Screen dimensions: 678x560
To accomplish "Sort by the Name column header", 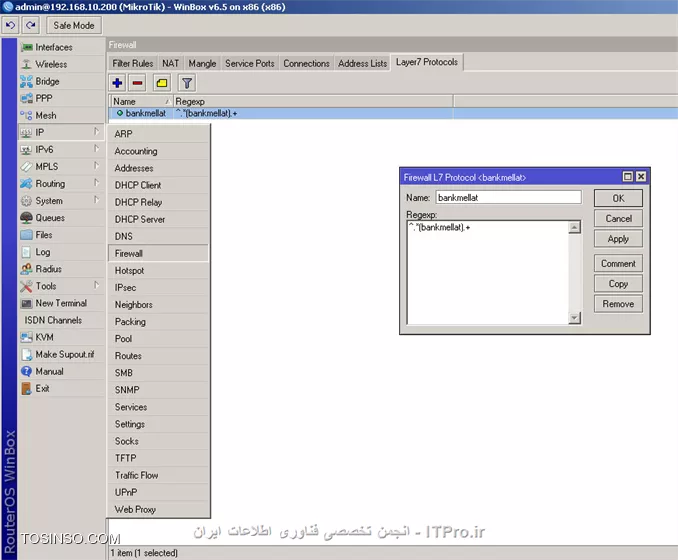I will (141, 101).
